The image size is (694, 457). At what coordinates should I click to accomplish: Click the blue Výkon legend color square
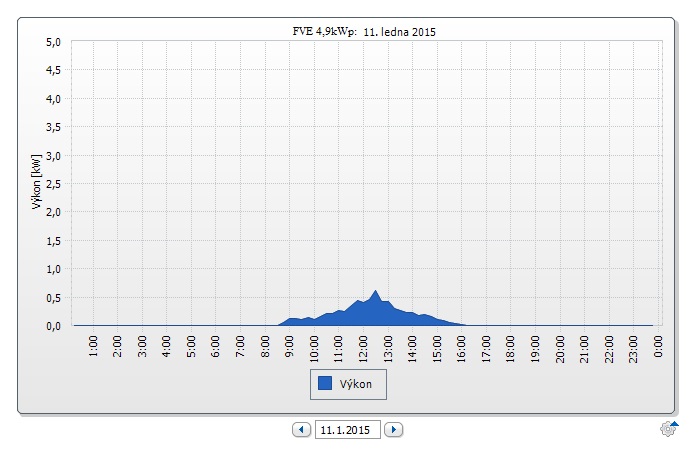[325, 382]
